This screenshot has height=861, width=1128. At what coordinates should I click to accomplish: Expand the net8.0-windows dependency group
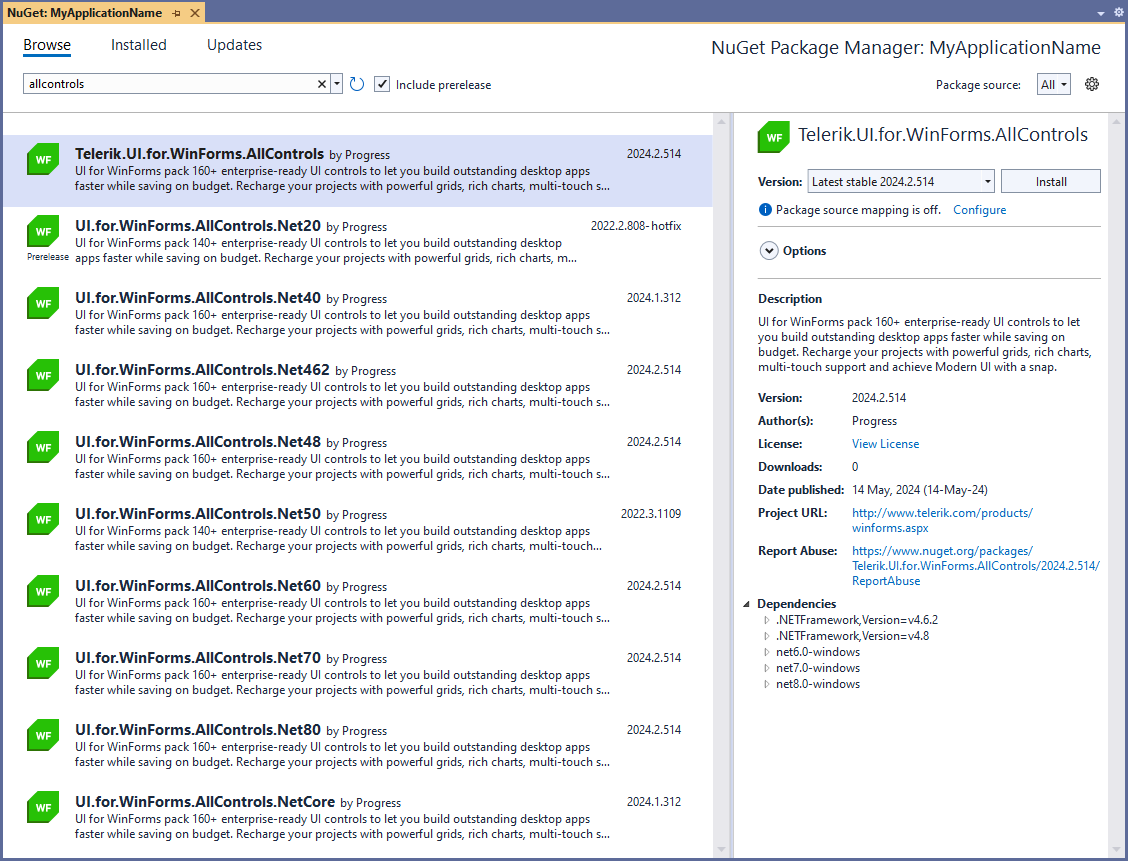767,684
